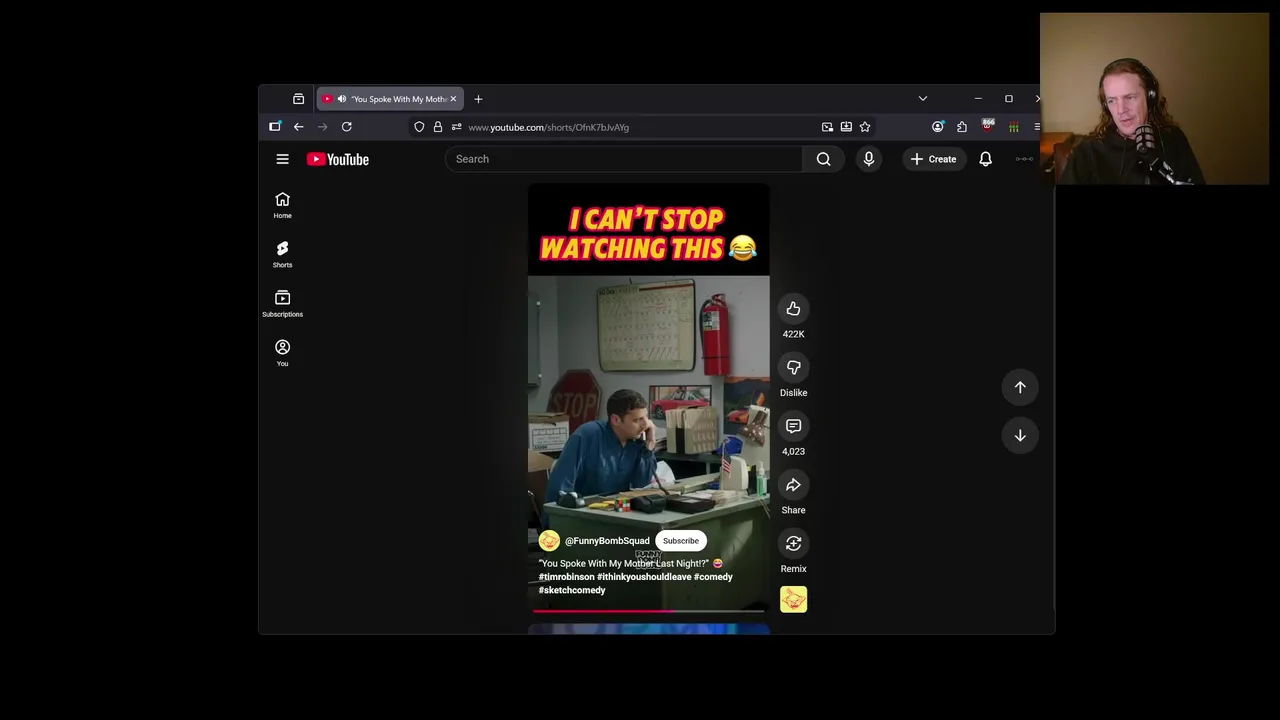Share this short
1280x720 pixels.
click(x=793, y=485)
